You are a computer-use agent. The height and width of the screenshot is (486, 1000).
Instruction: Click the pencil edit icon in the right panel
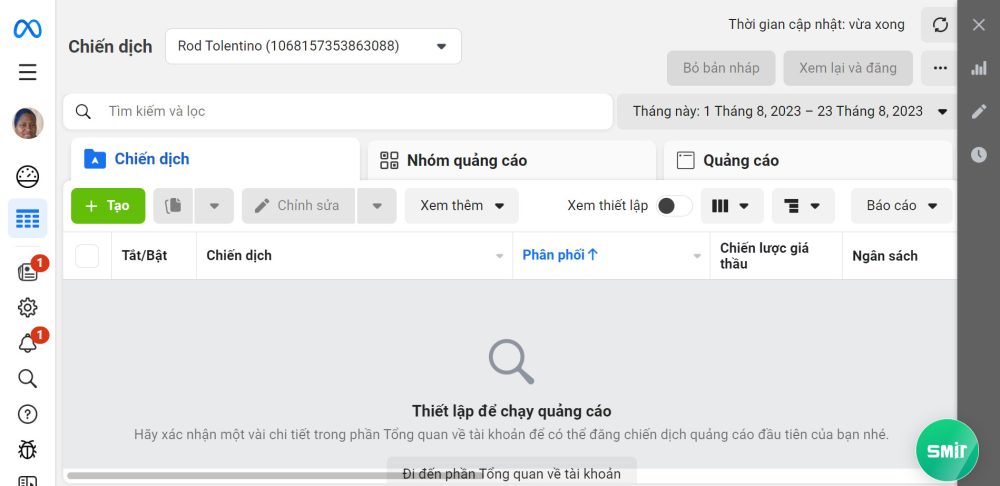(978, 112)
